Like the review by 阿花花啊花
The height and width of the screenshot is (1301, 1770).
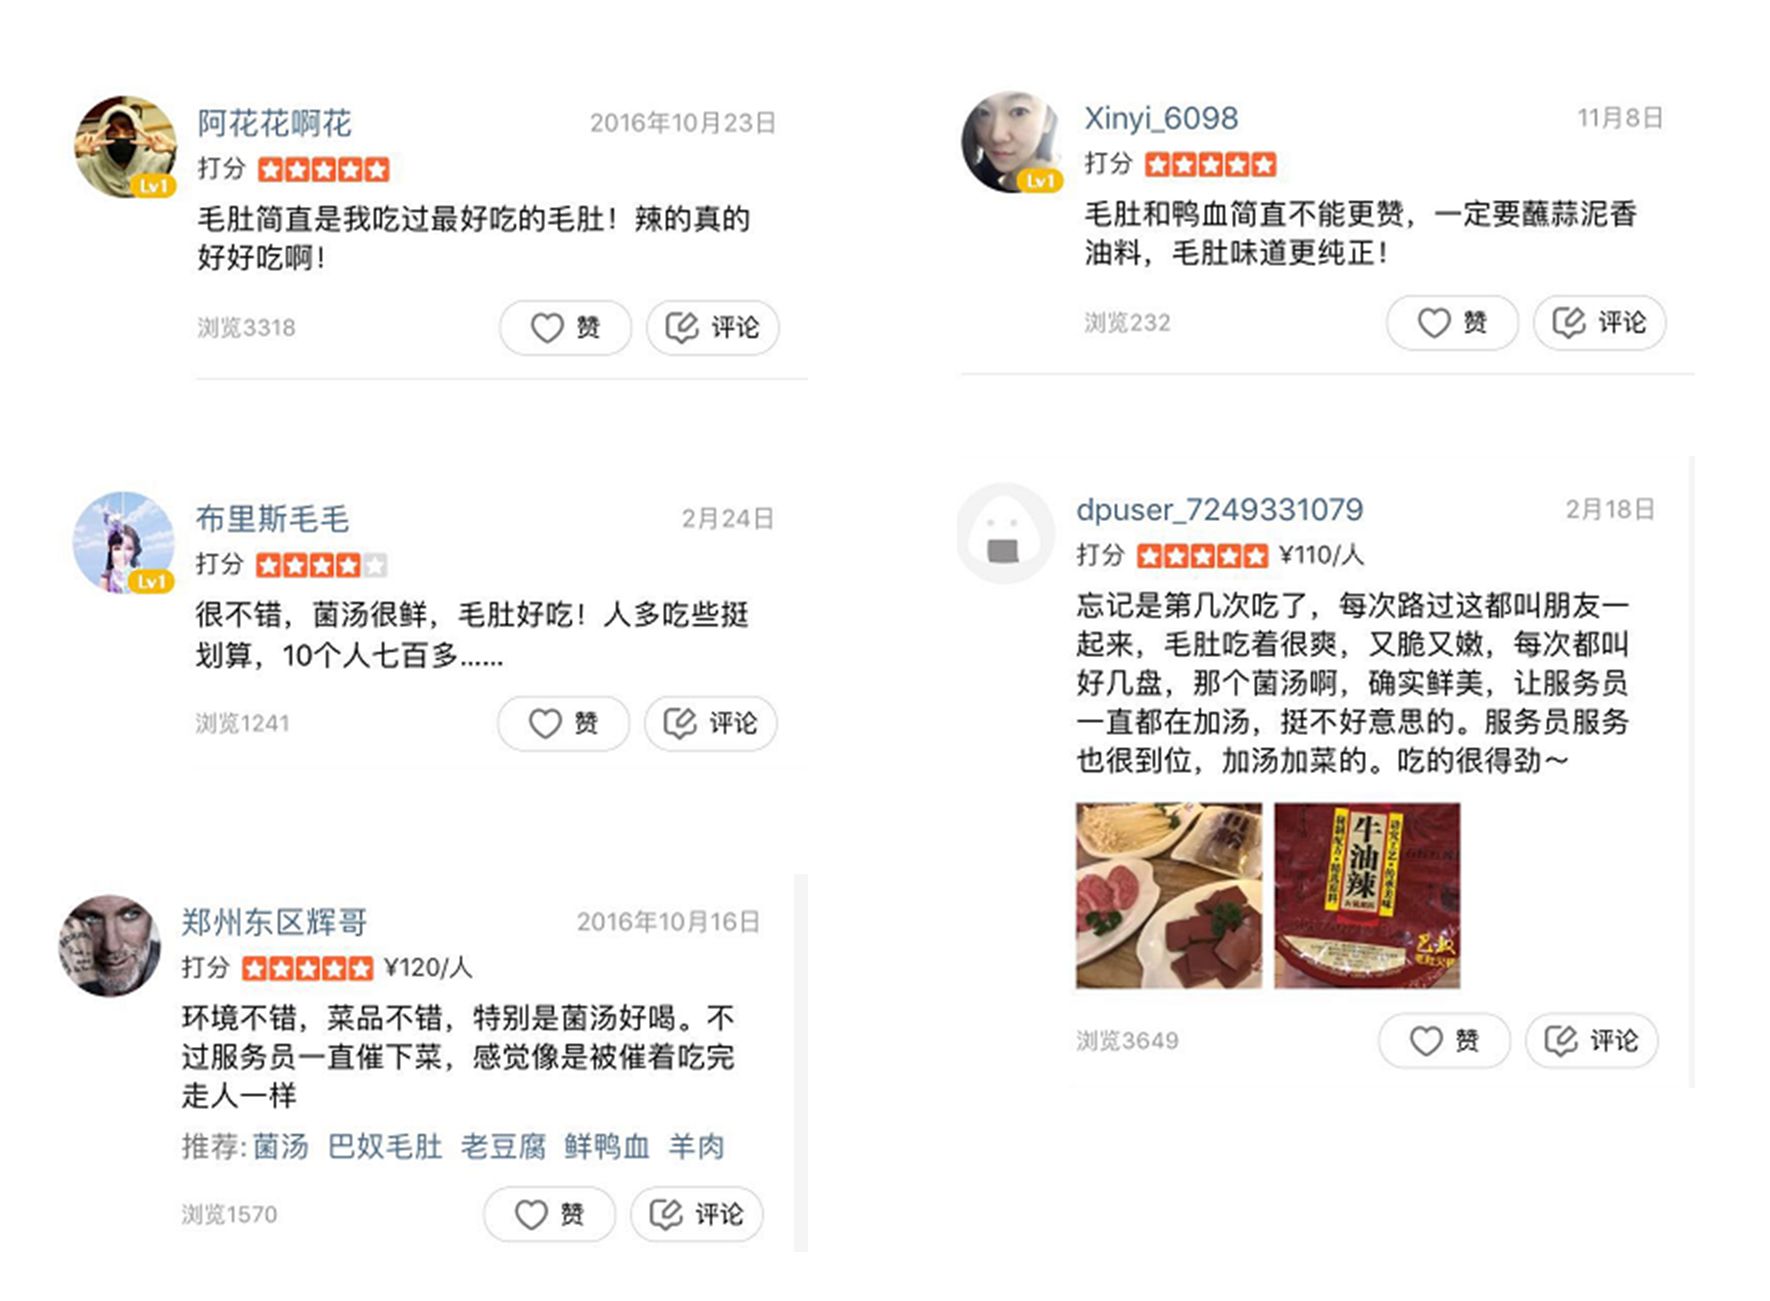pos(565,327)
